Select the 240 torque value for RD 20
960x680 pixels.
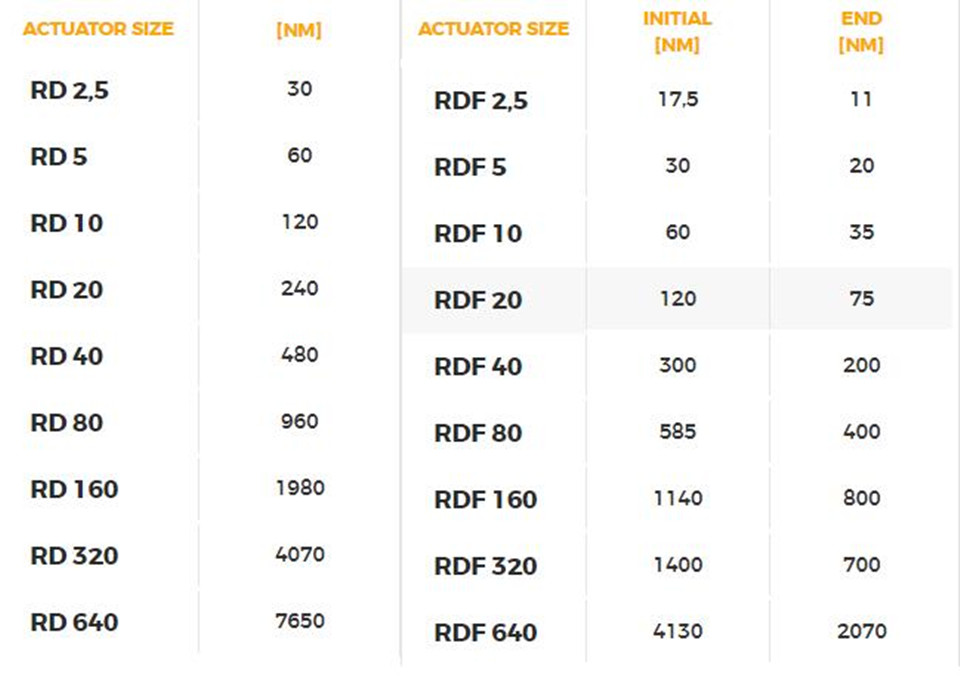299,288
